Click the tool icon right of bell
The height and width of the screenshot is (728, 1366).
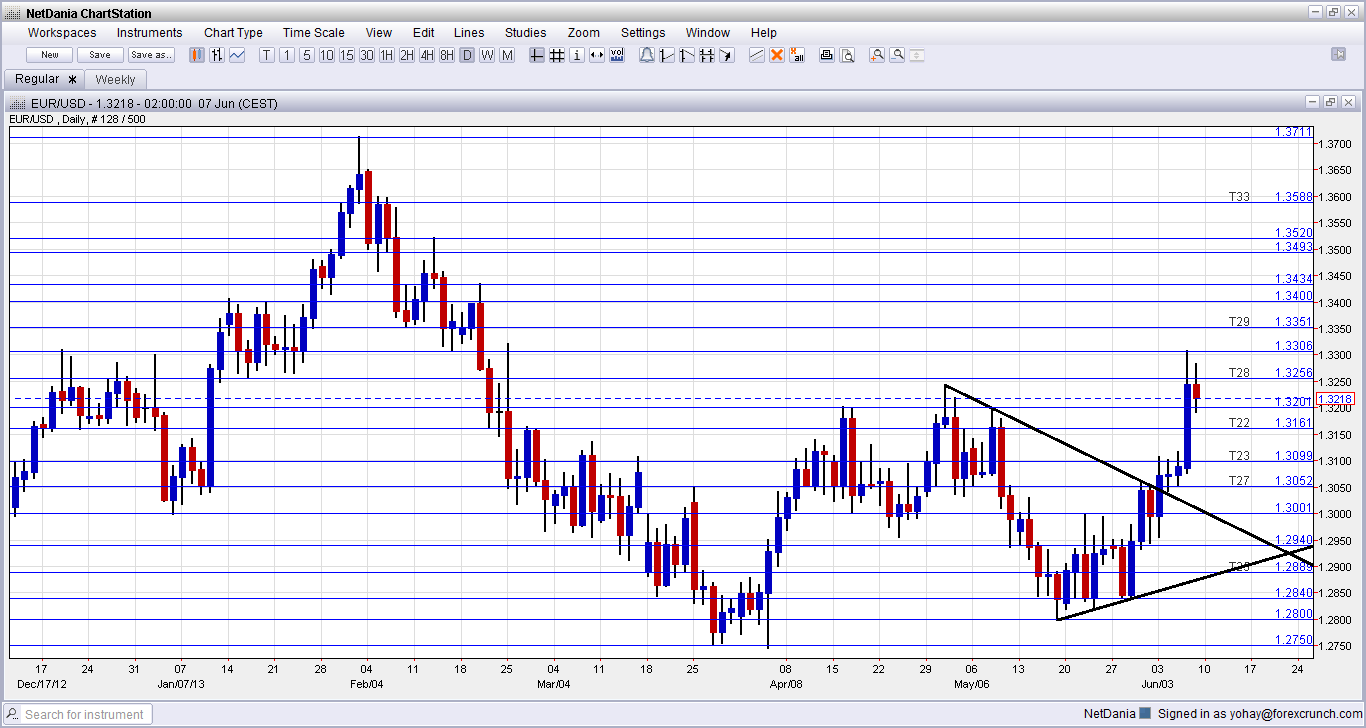[x=667, y=55]
